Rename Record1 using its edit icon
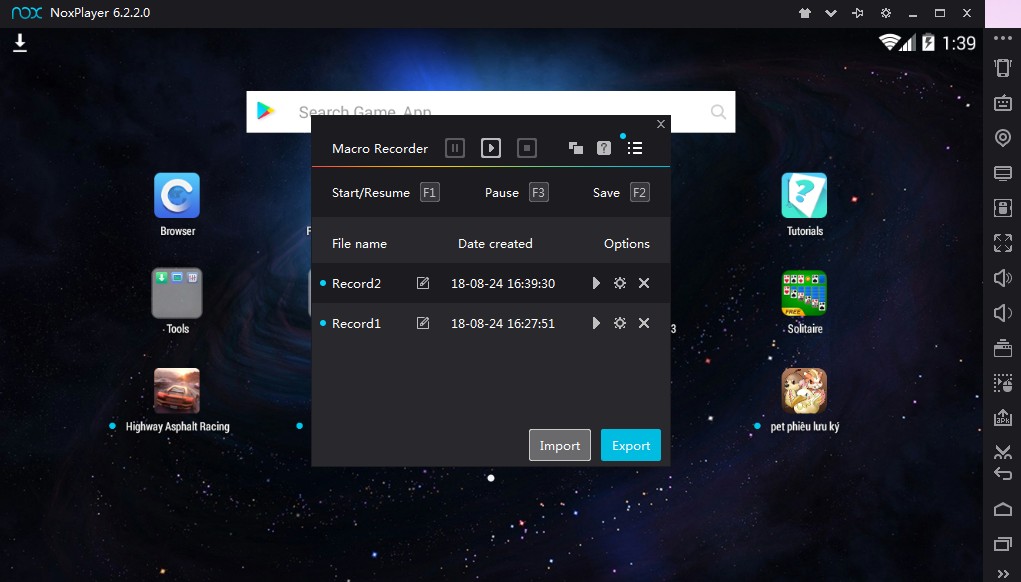This screenshot has width=1021, height=582. click(x=423, y=323)
